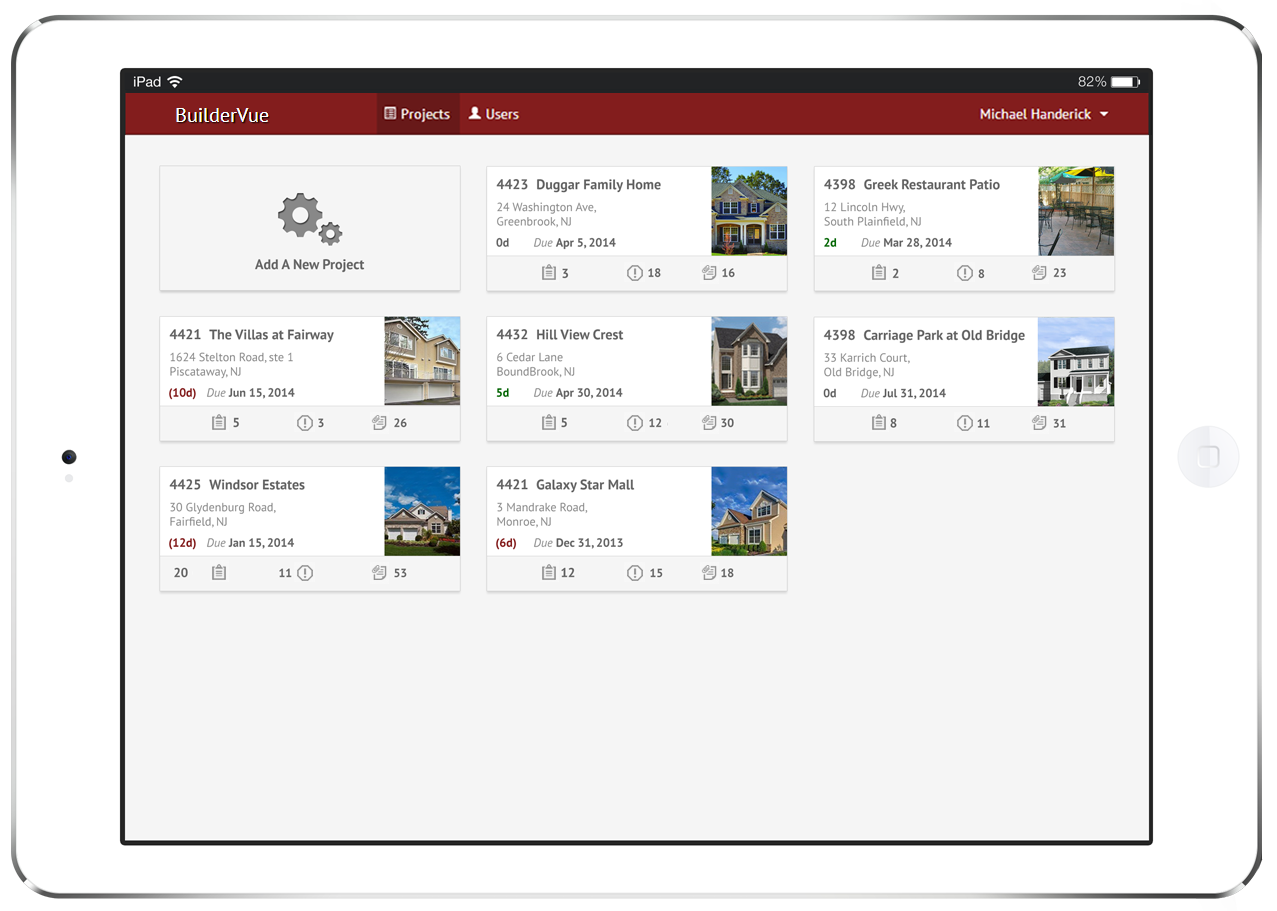
Task: Click clipboard icon on Greek Restaurant Patio card
Action: click(878, 272)
